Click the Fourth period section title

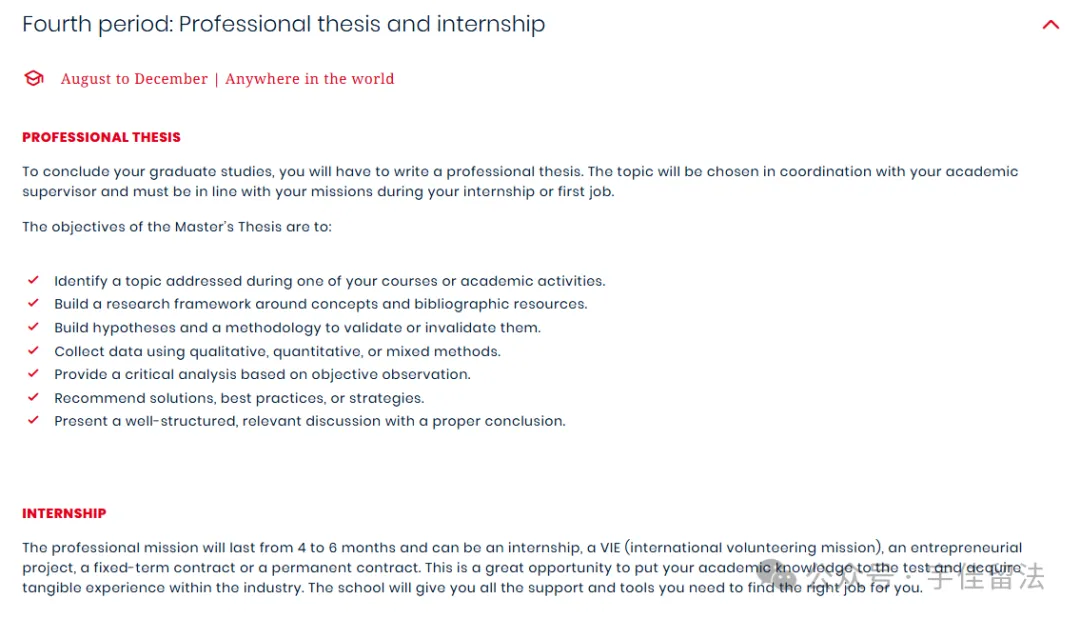pyautogui.click(x=283, y=24)
